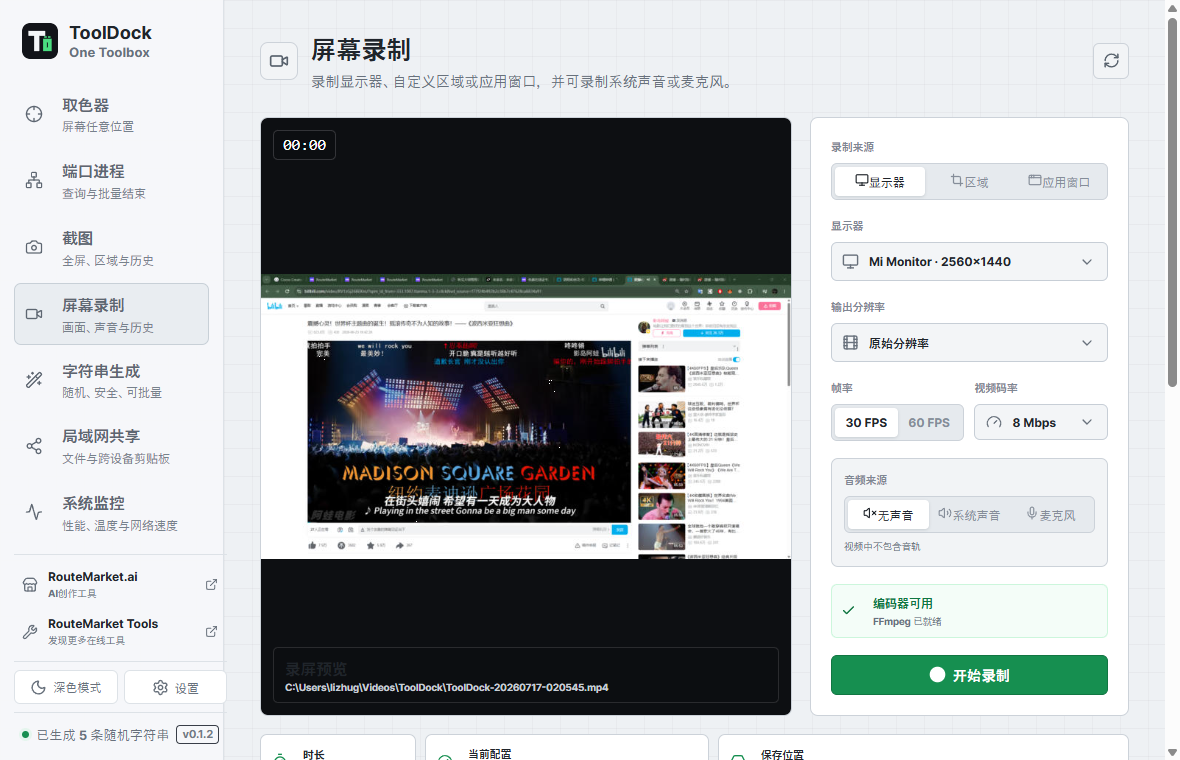1180x760 pixels.
Task: Select 系统声音 audio source
Action: (969, 515)
